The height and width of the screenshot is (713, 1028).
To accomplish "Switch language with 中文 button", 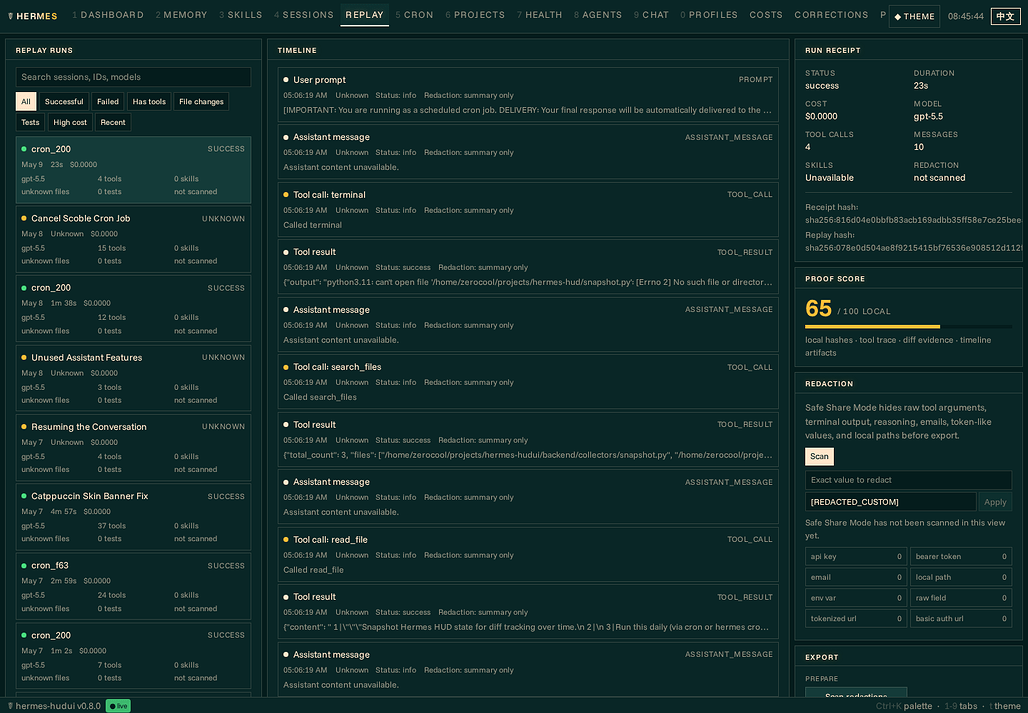I will click(x=1005, y=16).
